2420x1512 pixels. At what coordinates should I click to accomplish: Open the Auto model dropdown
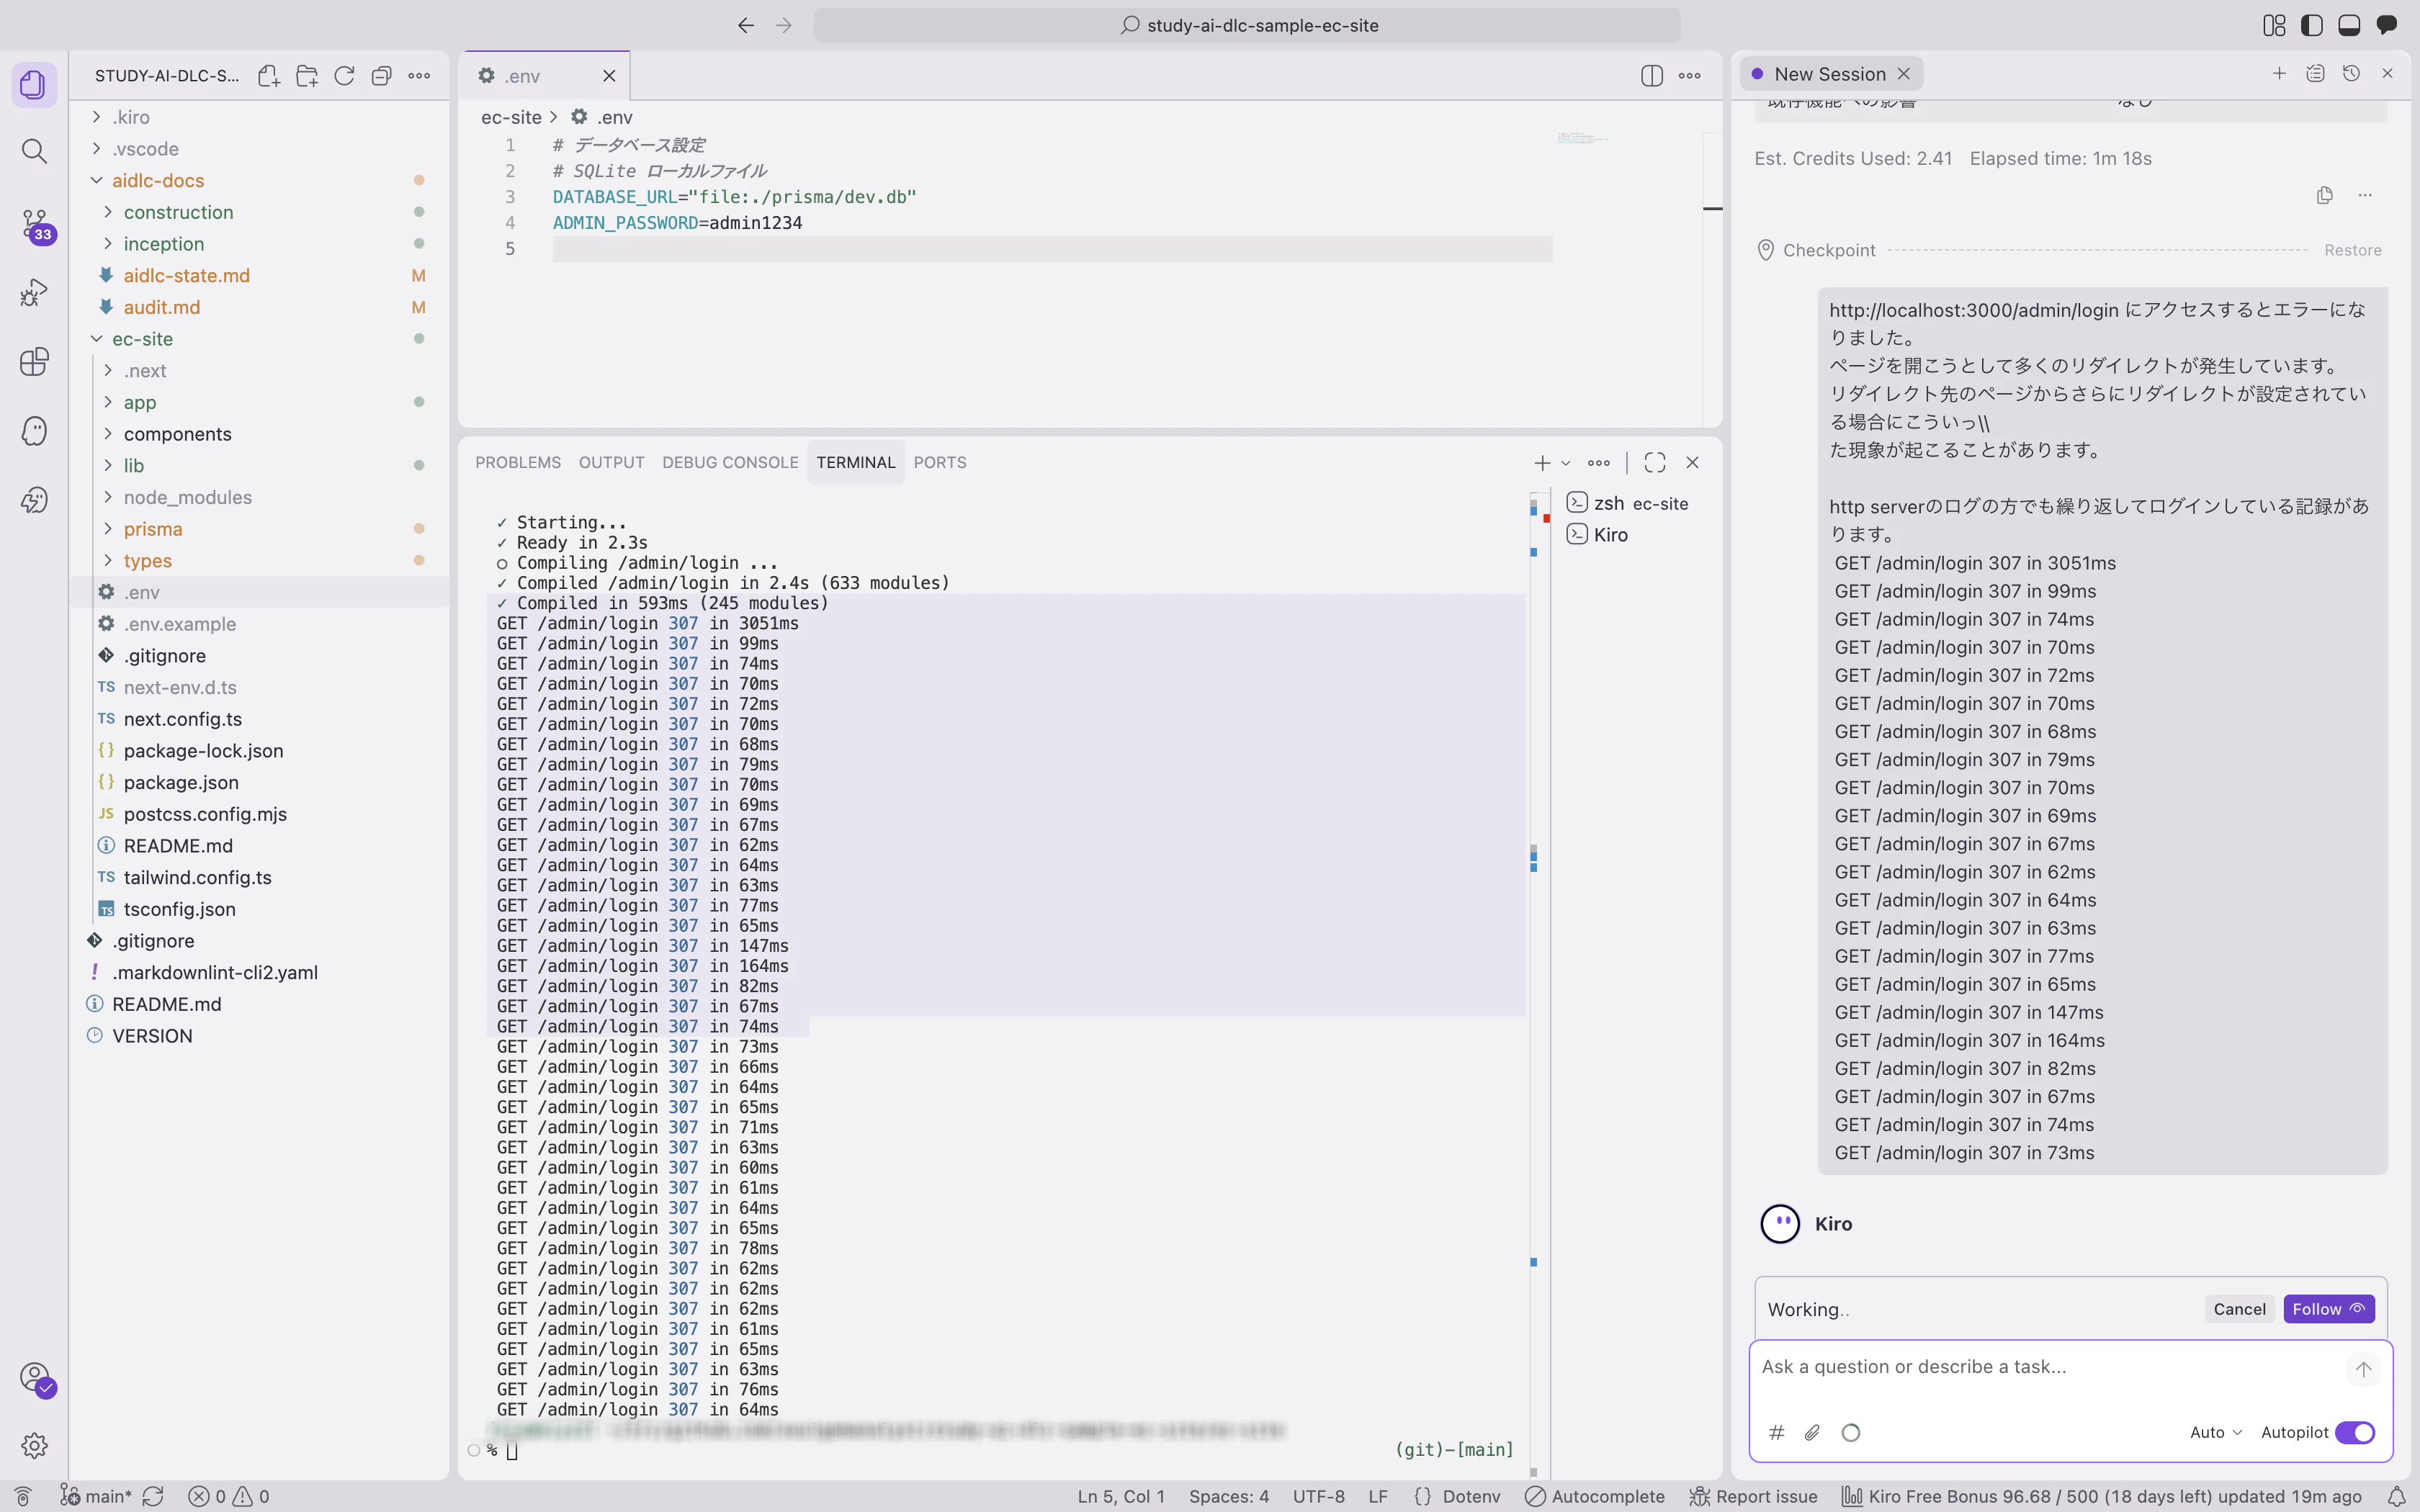[x=2215, y=1432]
